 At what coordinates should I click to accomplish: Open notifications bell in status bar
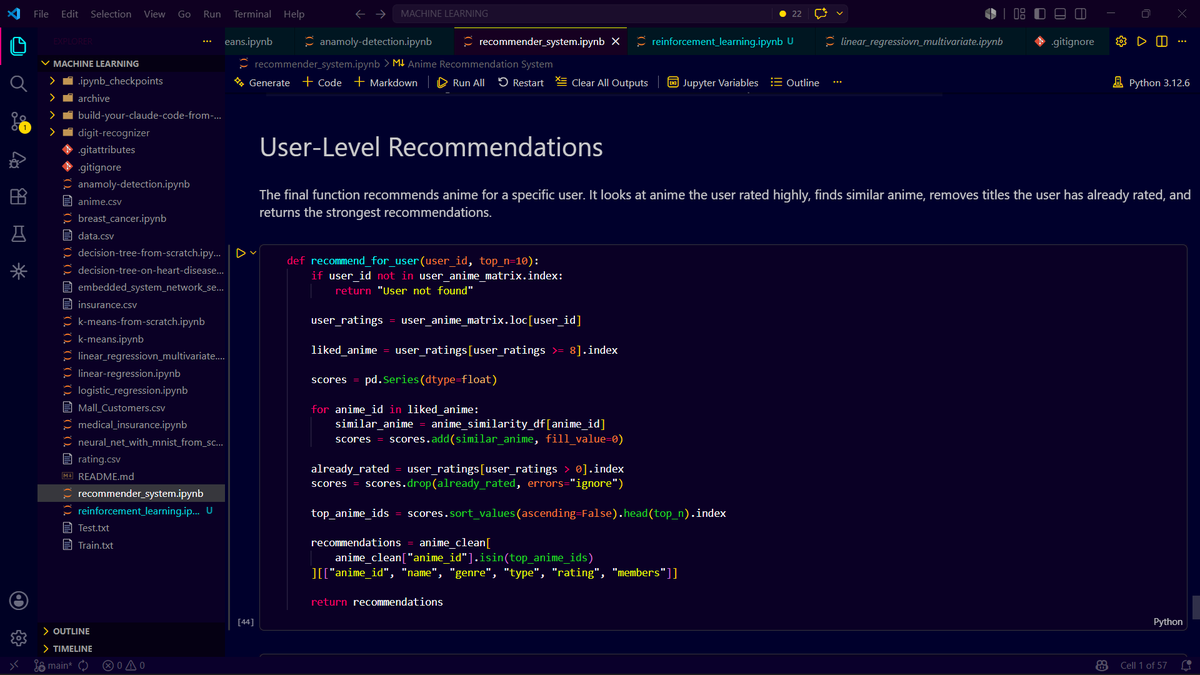pyautogui.click(x=1185, y=665)
